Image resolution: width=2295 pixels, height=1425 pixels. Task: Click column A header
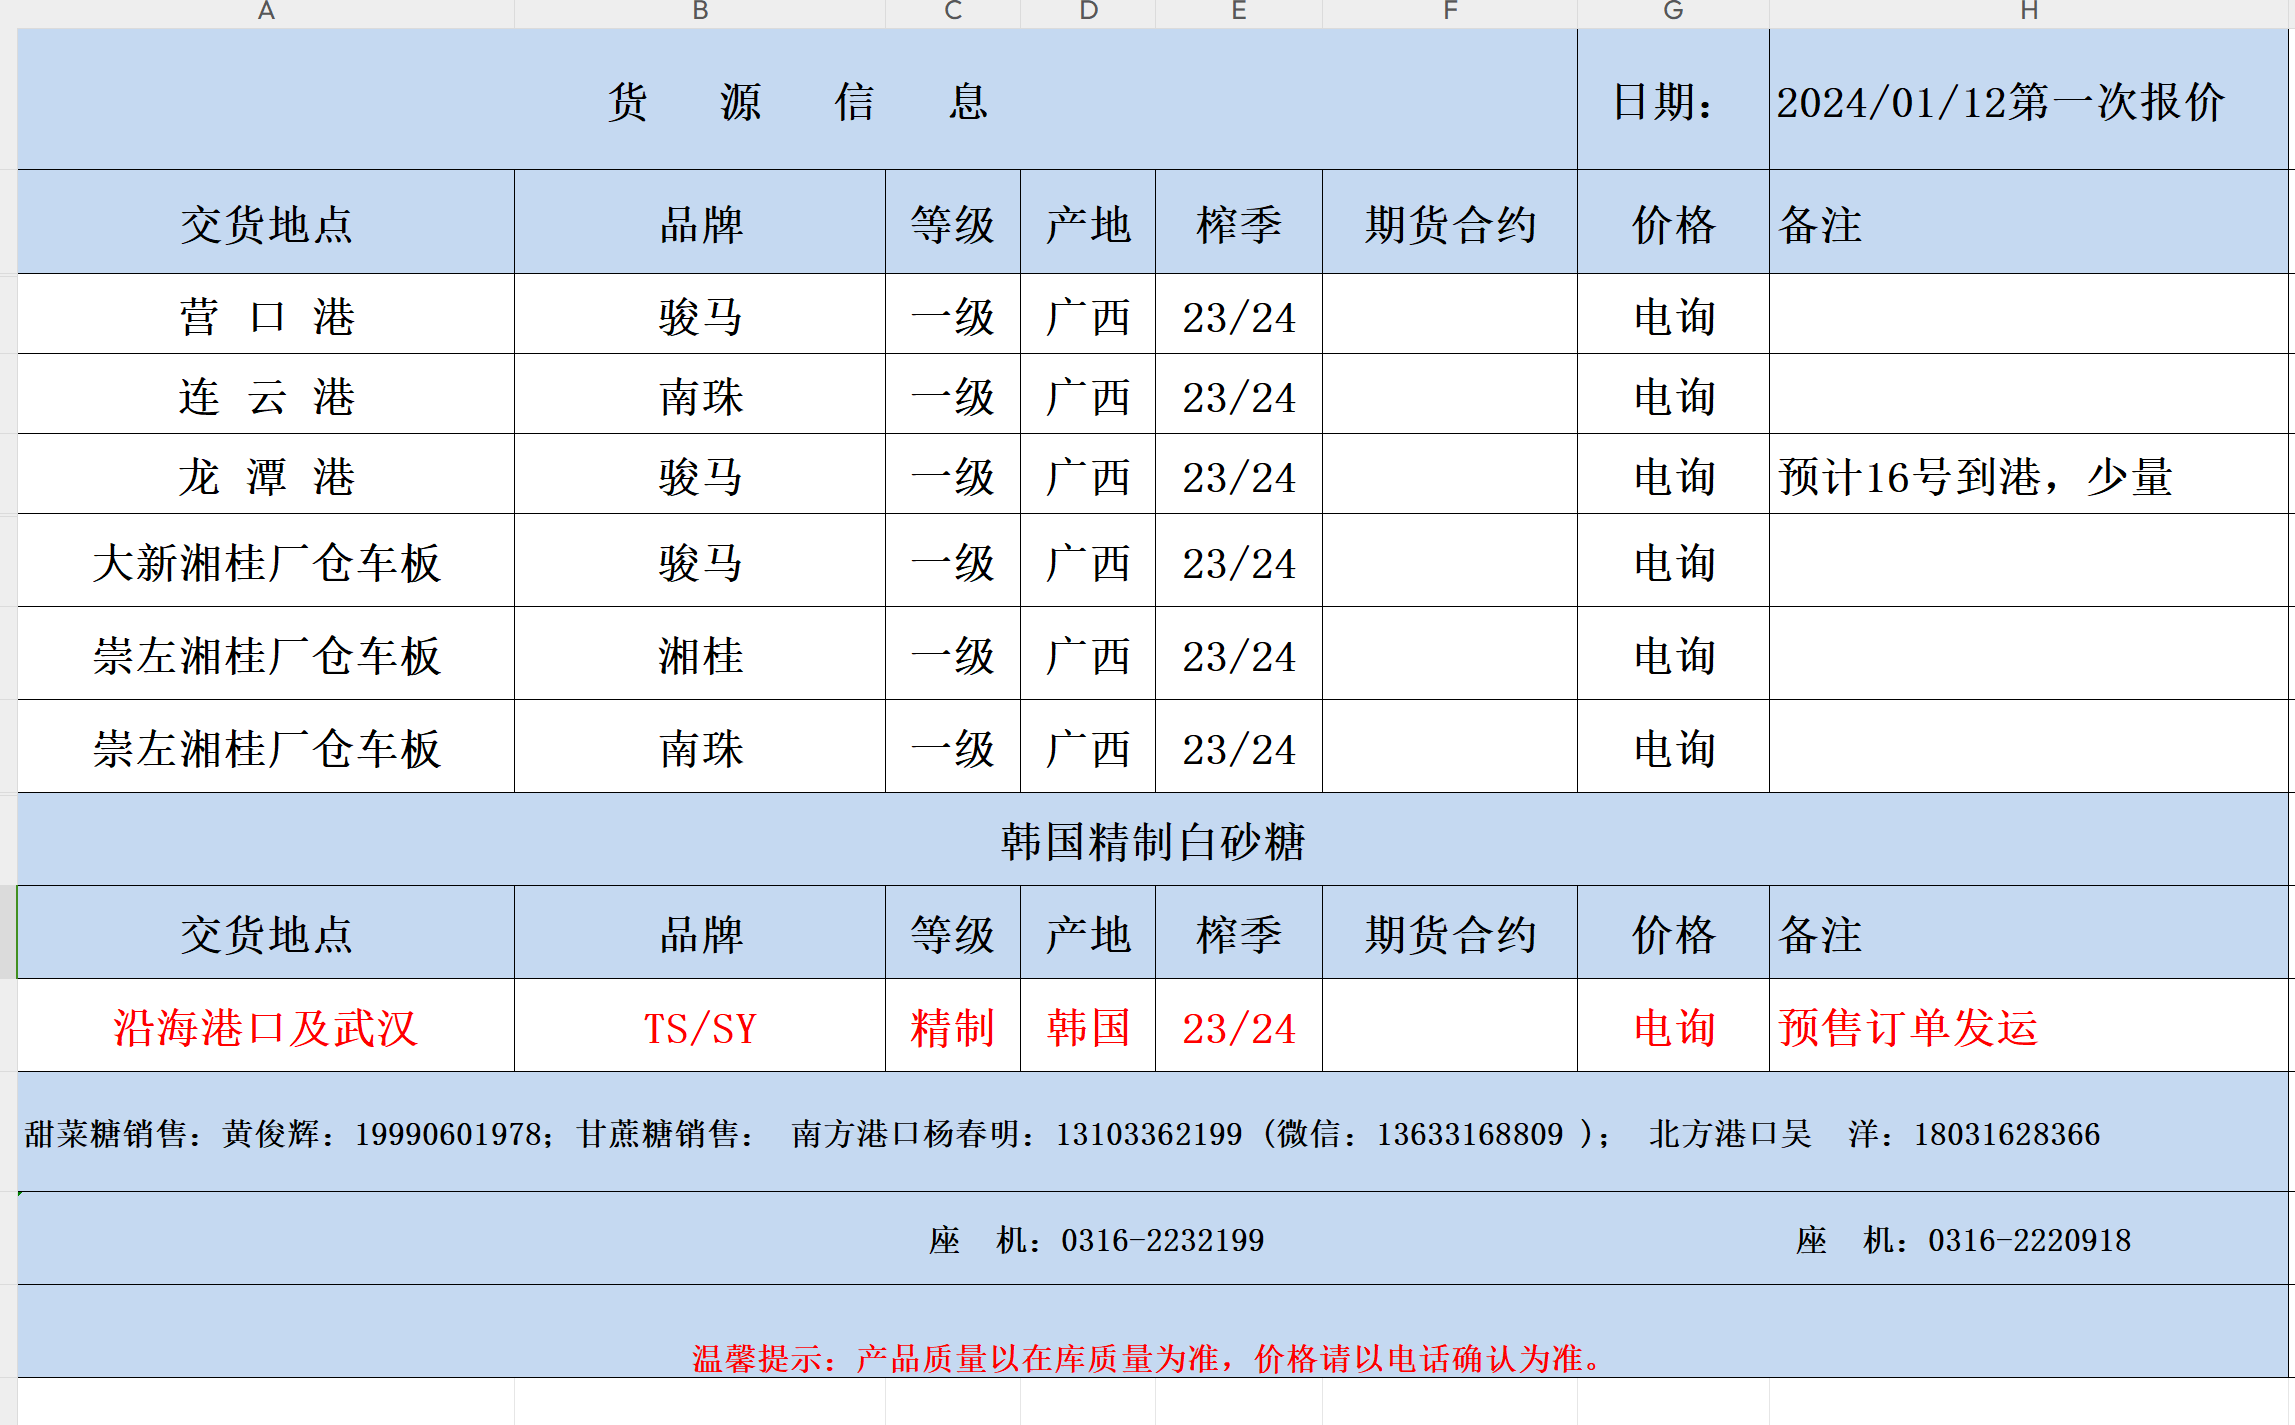(x=266, y=11)
